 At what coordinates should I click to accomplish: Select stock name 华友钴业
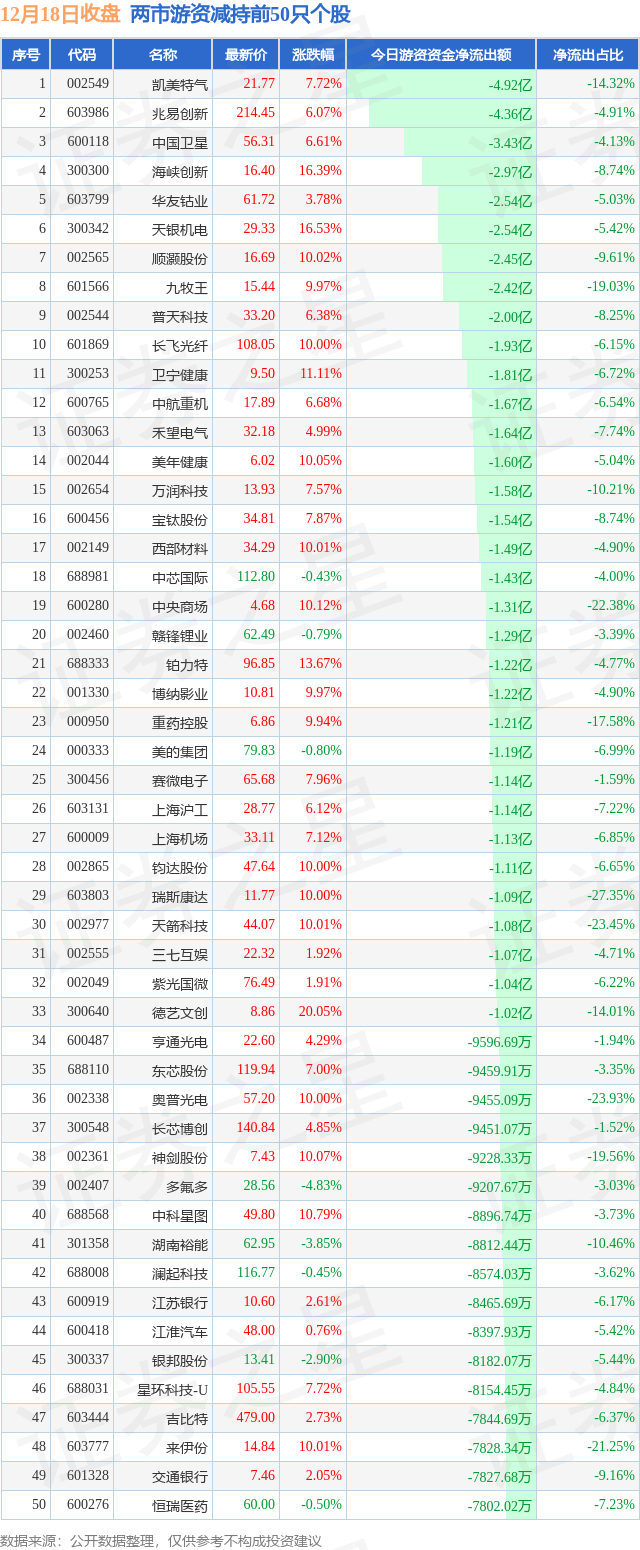pyautogui.click(x=180, y=200)
